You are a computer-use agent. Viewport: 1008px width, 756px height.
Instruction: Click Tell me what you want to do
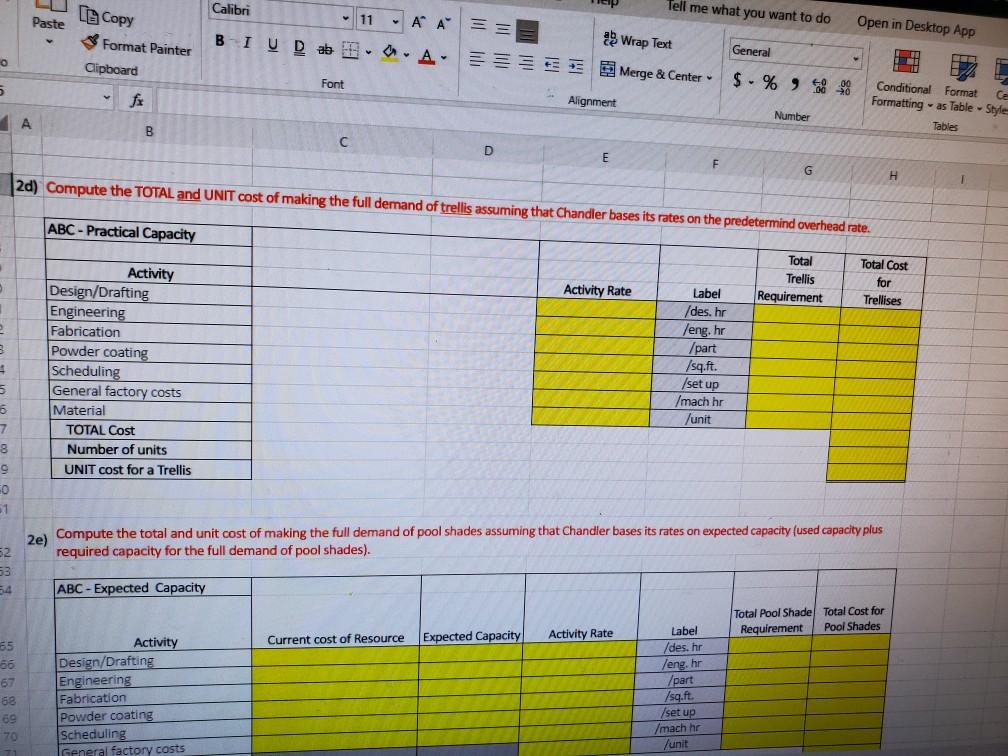(x=748, y=12)
